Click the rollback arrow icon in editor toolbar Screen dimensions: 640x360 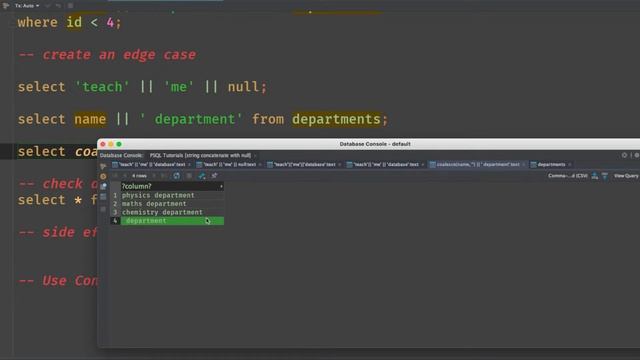tap(58, 6)
